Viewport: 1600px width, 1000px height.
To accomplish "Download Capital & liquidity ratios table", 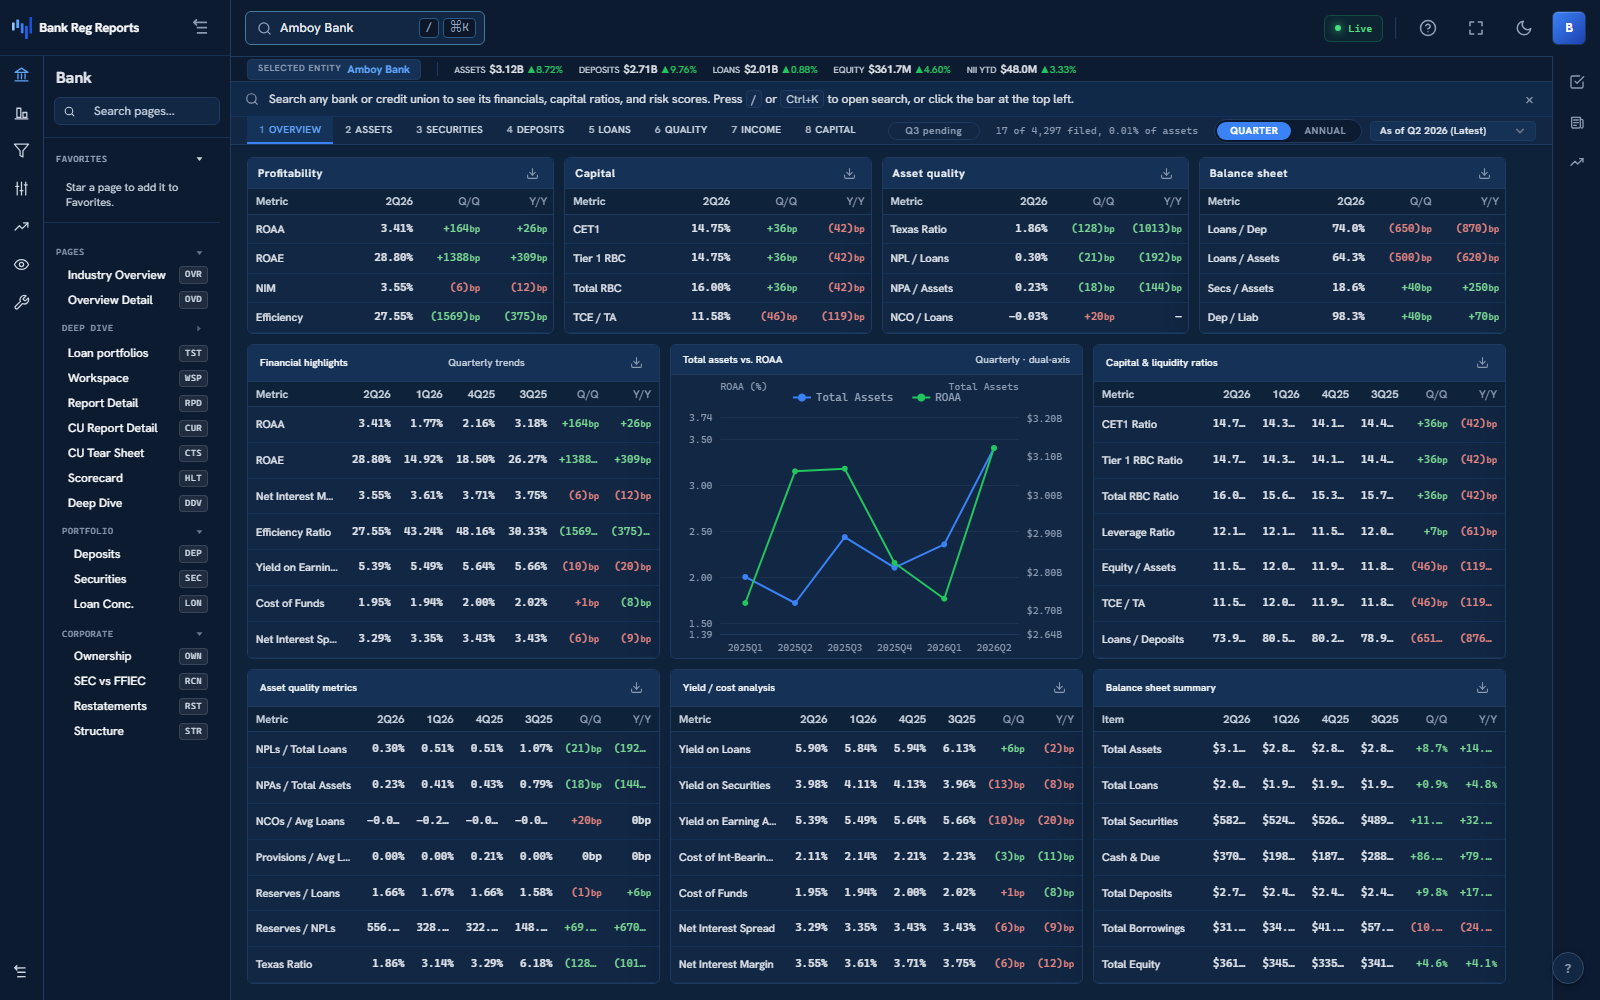I will 1483,362.
